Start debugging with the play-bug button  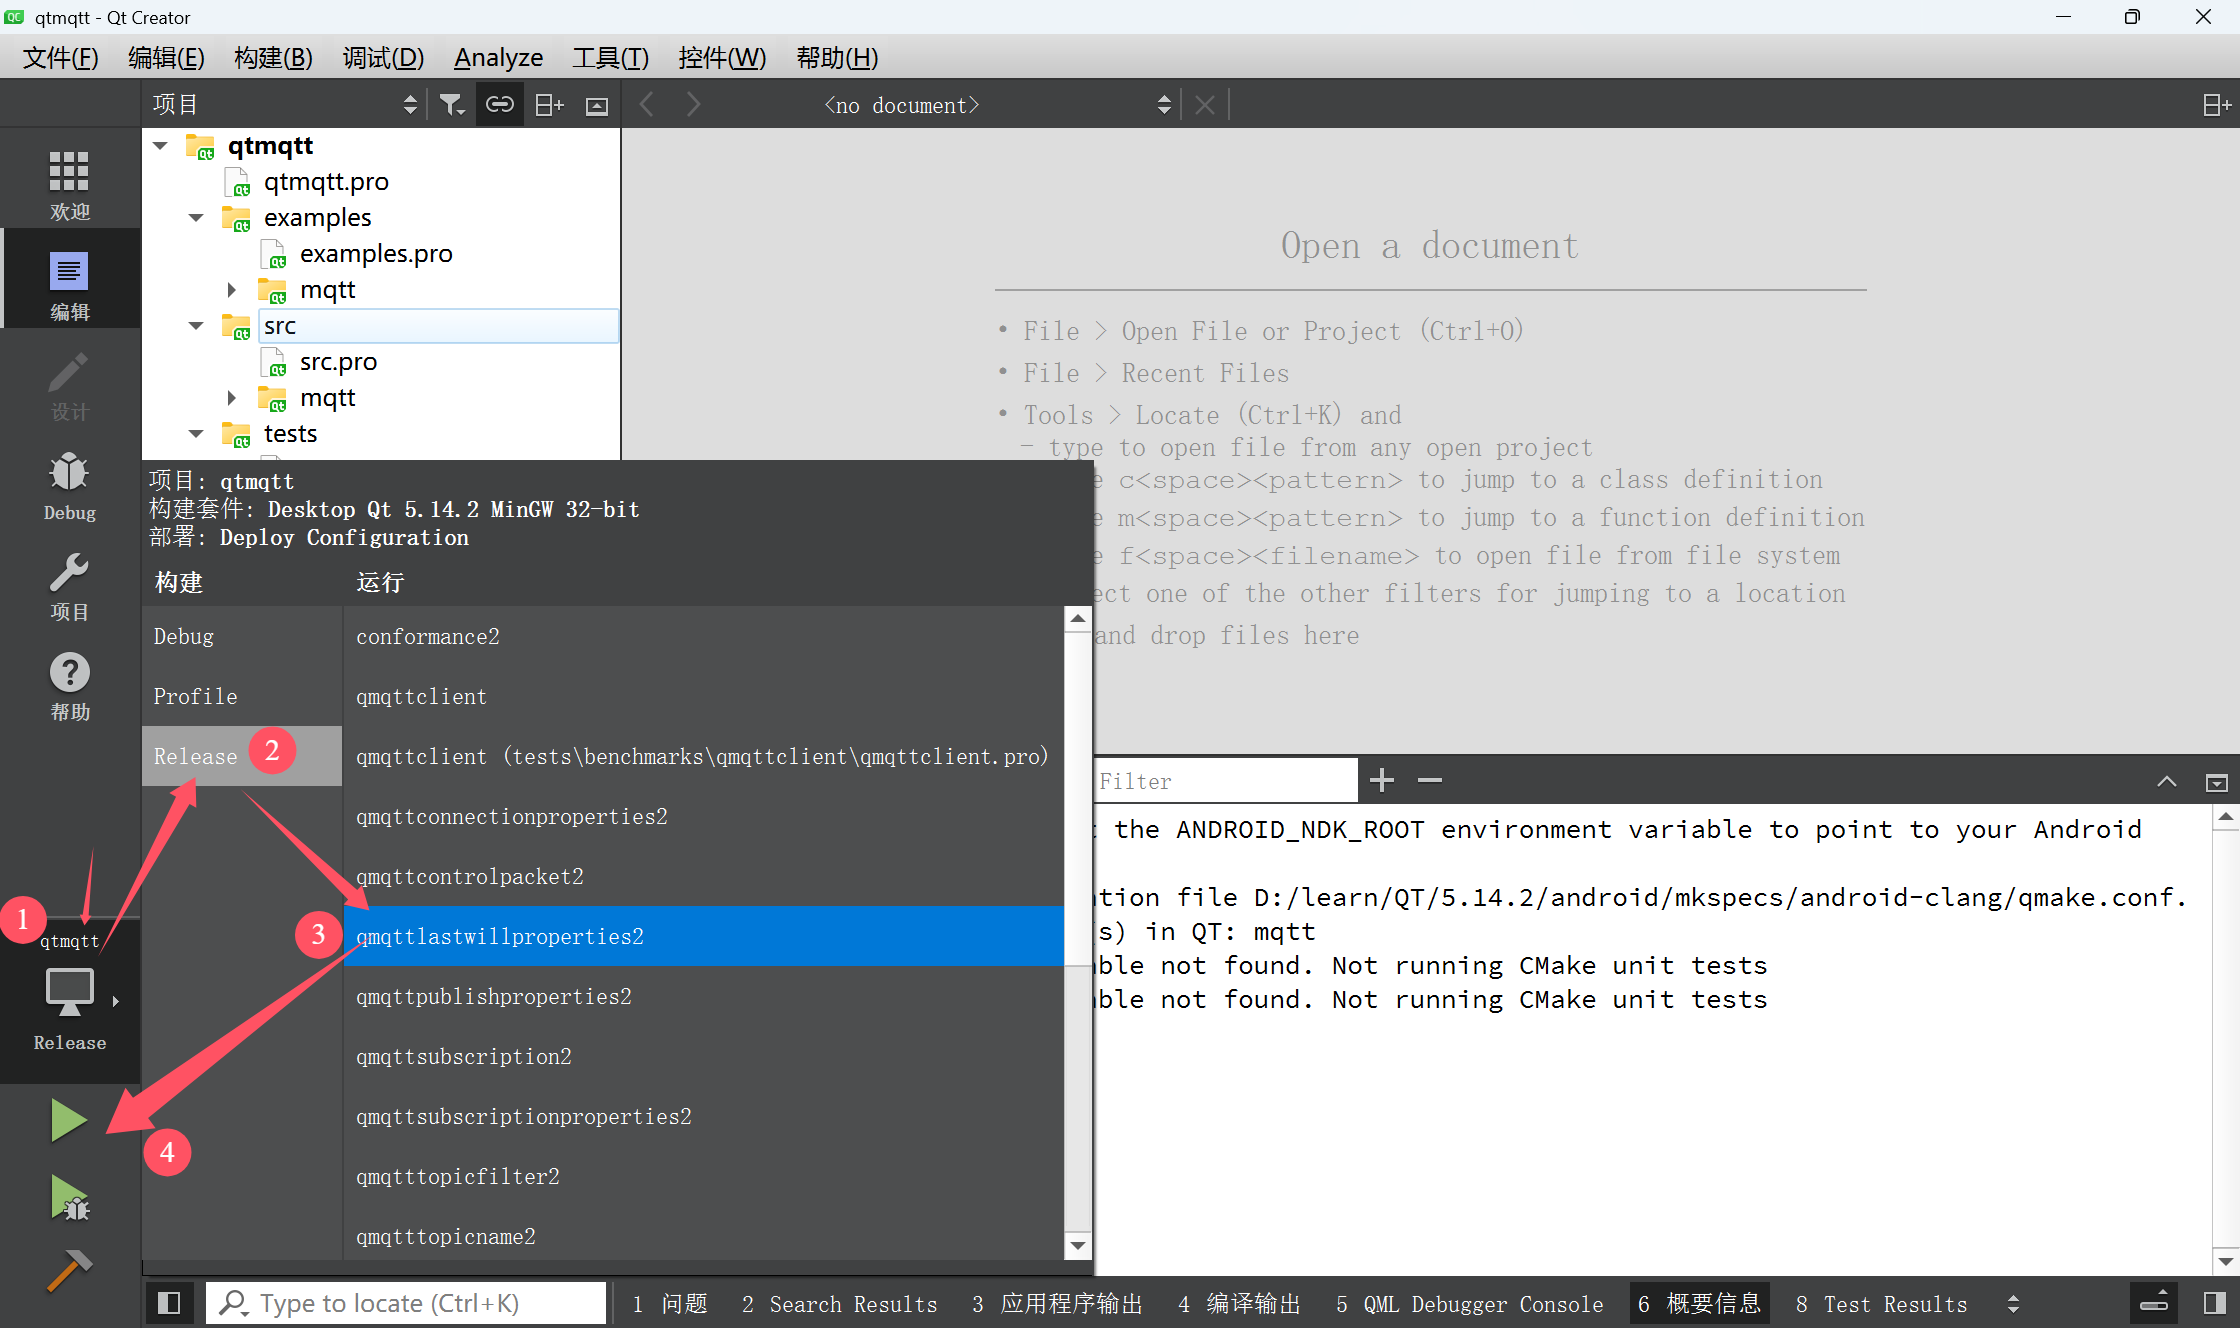click(x=69, y=1197)
